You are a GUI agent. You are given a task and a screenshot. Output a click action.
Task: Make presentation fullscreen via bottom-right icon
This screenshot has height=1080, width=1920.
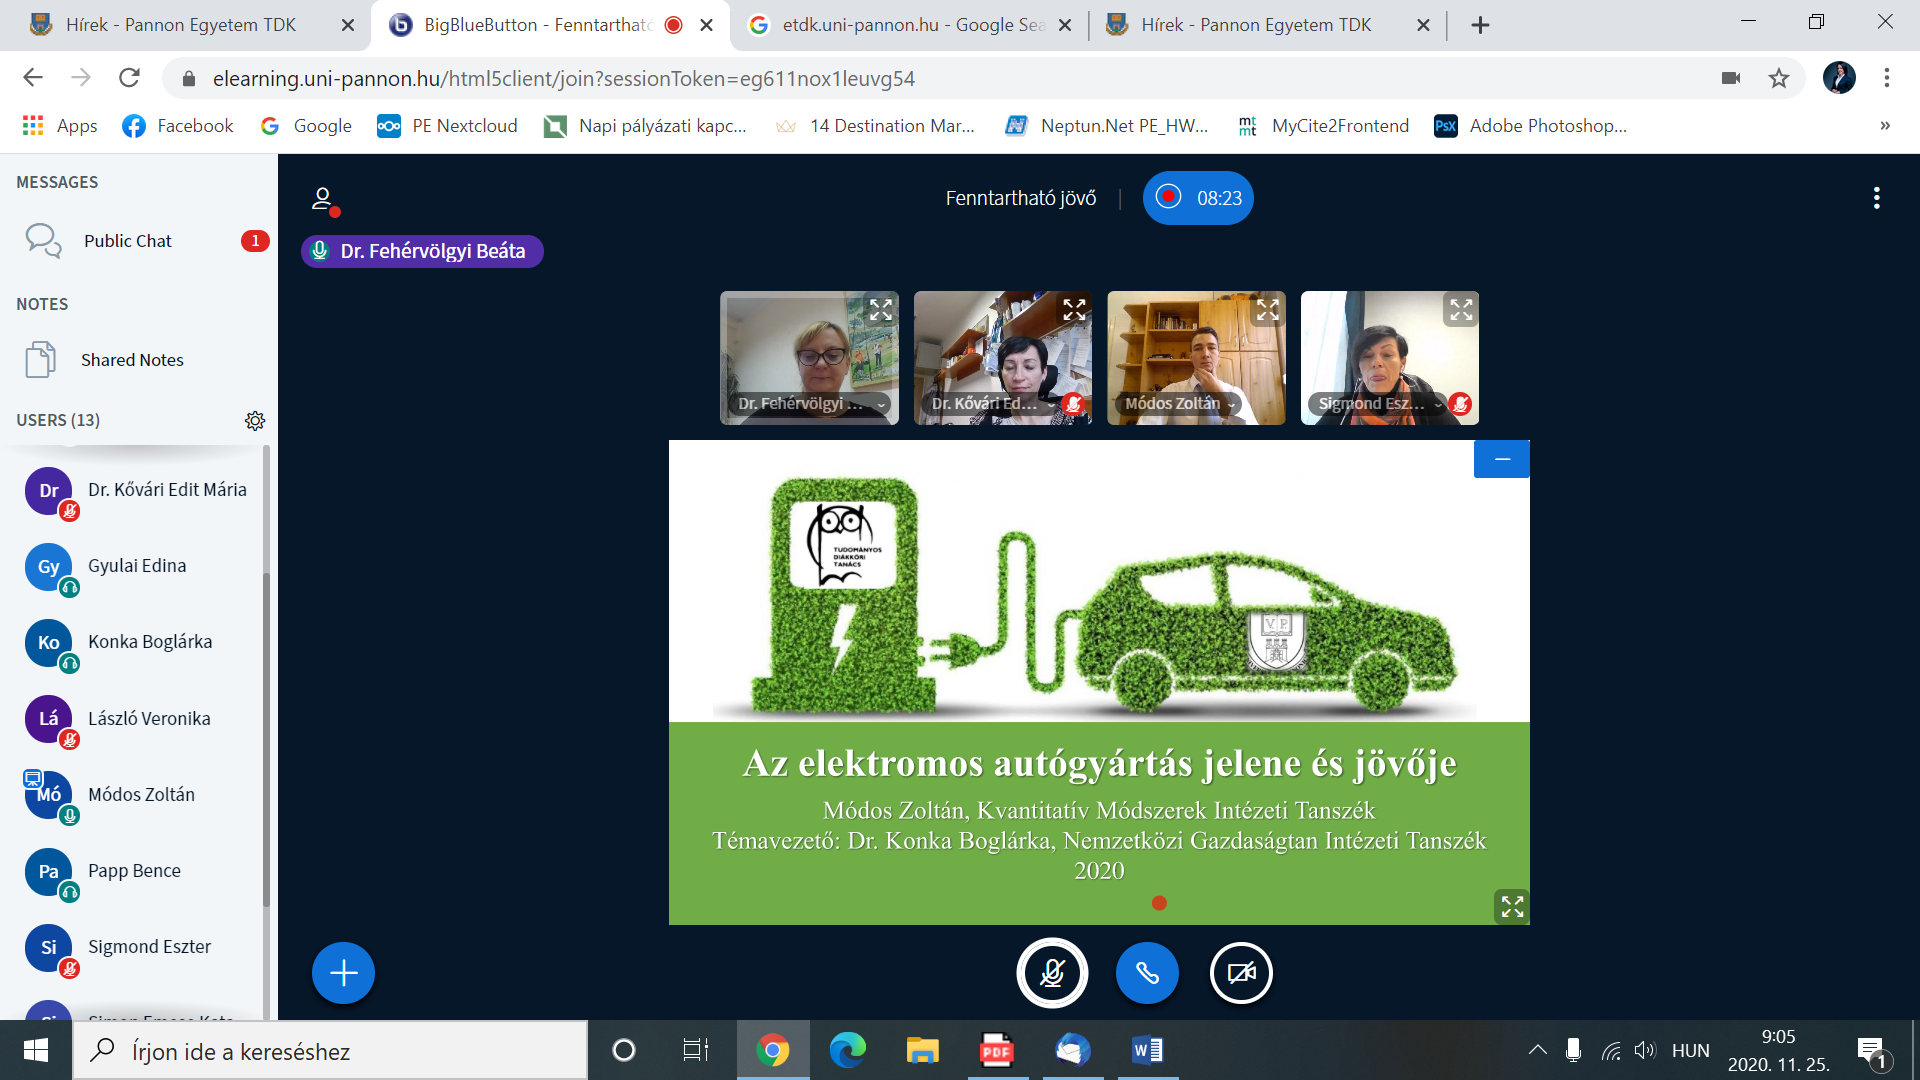1511,906
